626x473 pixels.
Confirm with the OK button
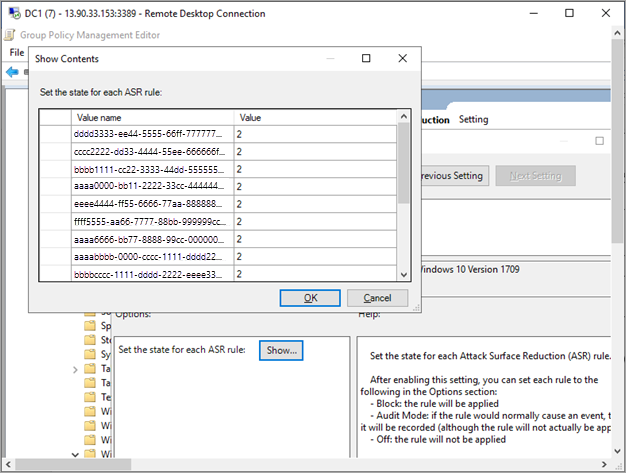pos(310,298)
